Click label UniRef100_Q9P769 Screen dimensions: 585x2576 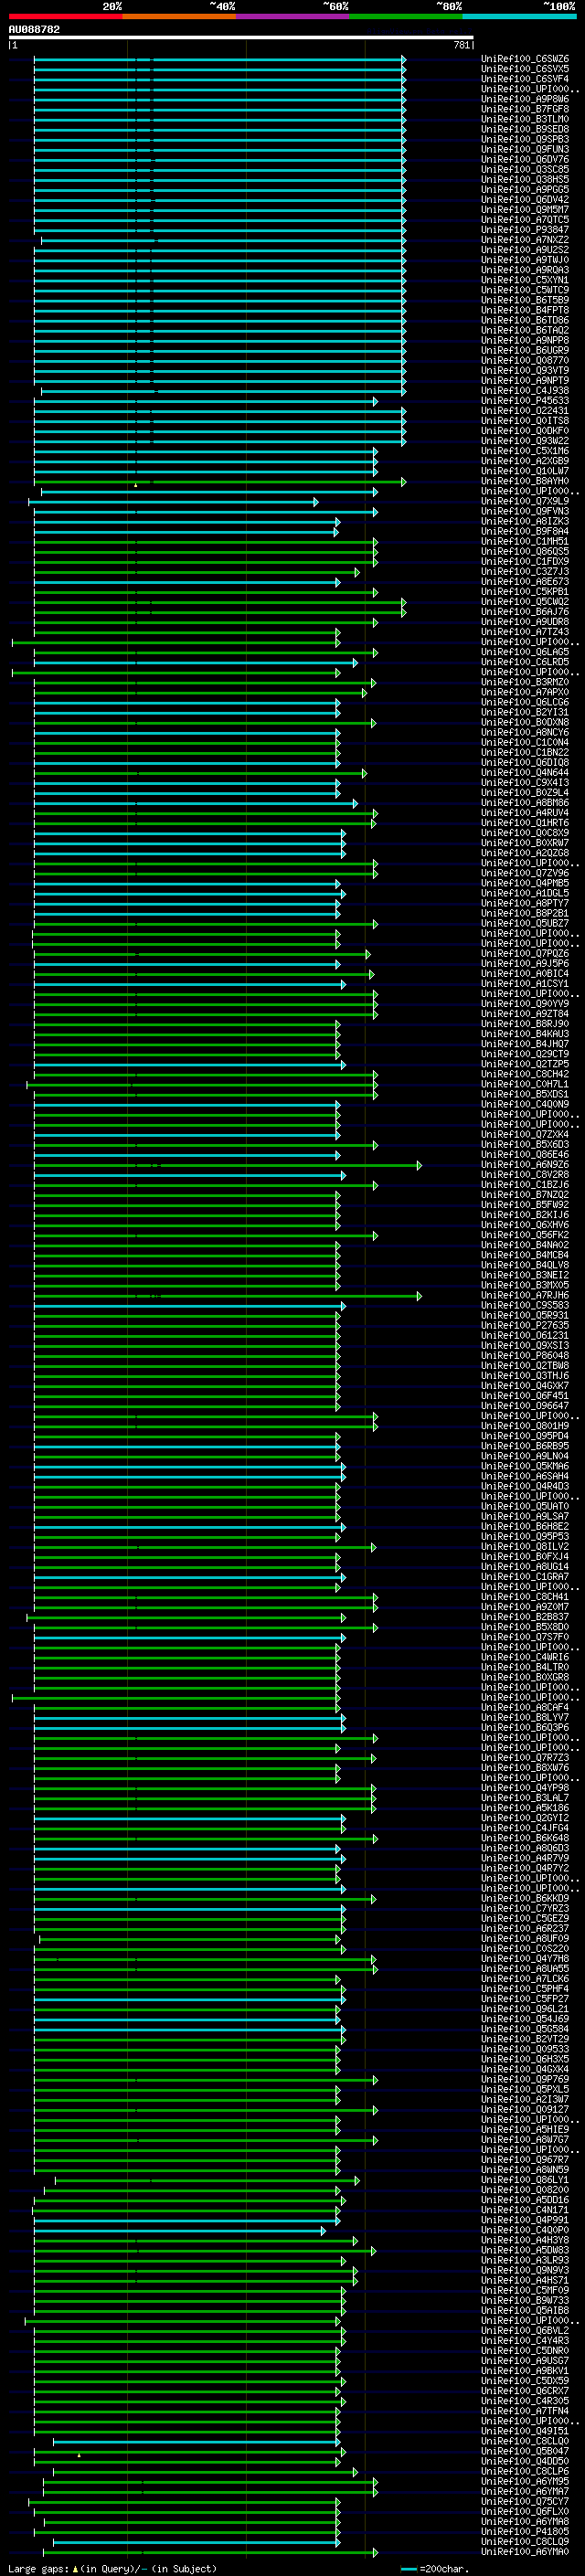[x=525, y=2080]
